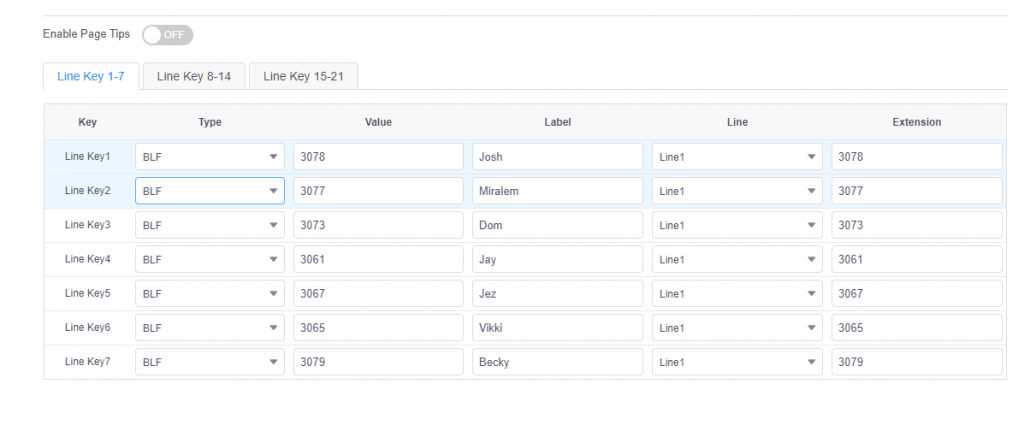Open Type dropdown for Line Key2
1024x431 pixels.
coord(210,191)
